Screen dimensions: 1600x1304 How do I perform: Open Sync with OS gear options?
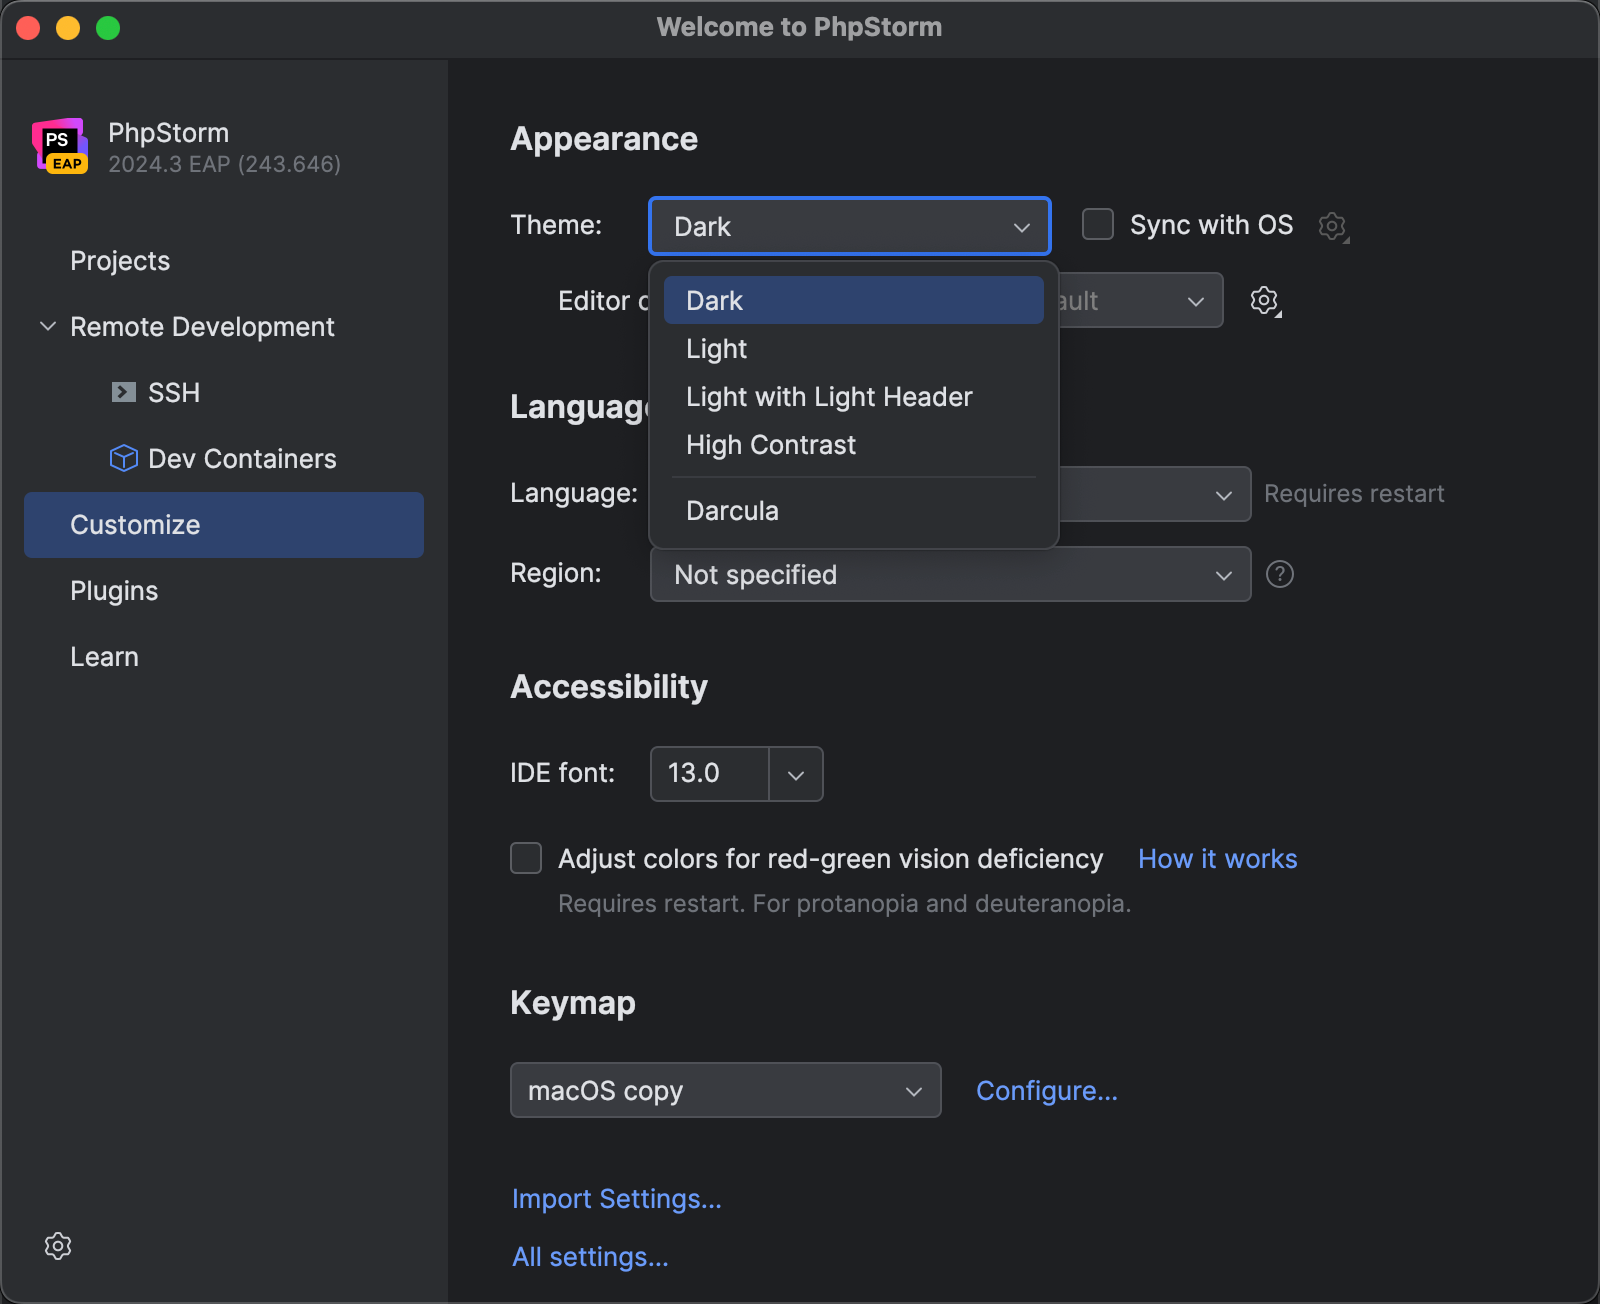1332,226
